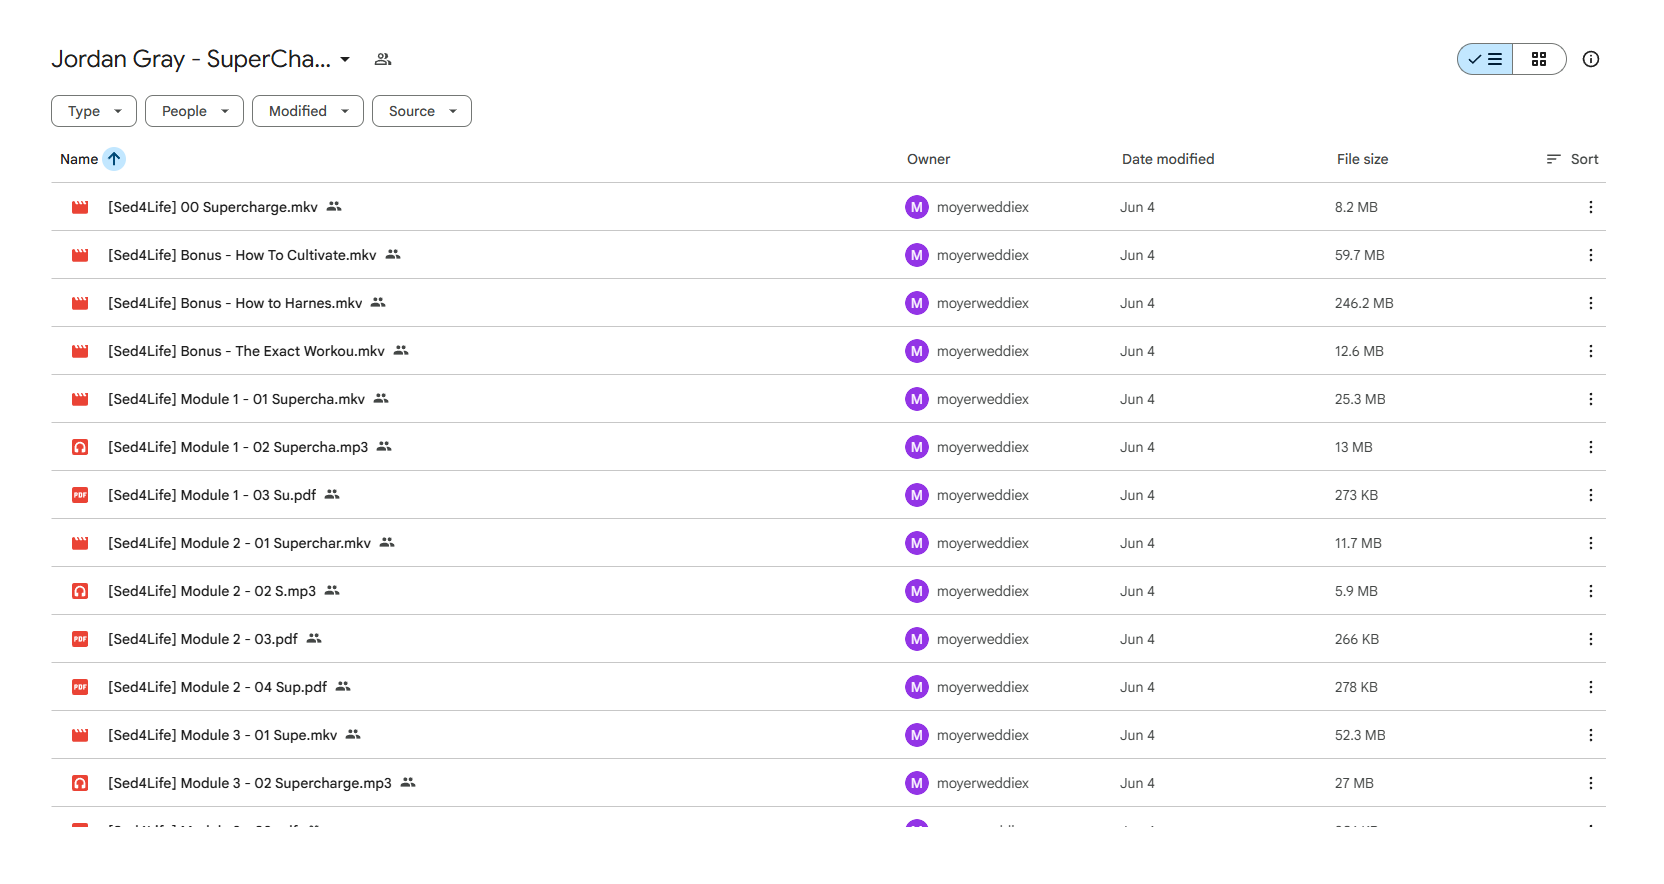Open the Modified filter dropdown
The image size is (1664, 884).
[308, 111]
